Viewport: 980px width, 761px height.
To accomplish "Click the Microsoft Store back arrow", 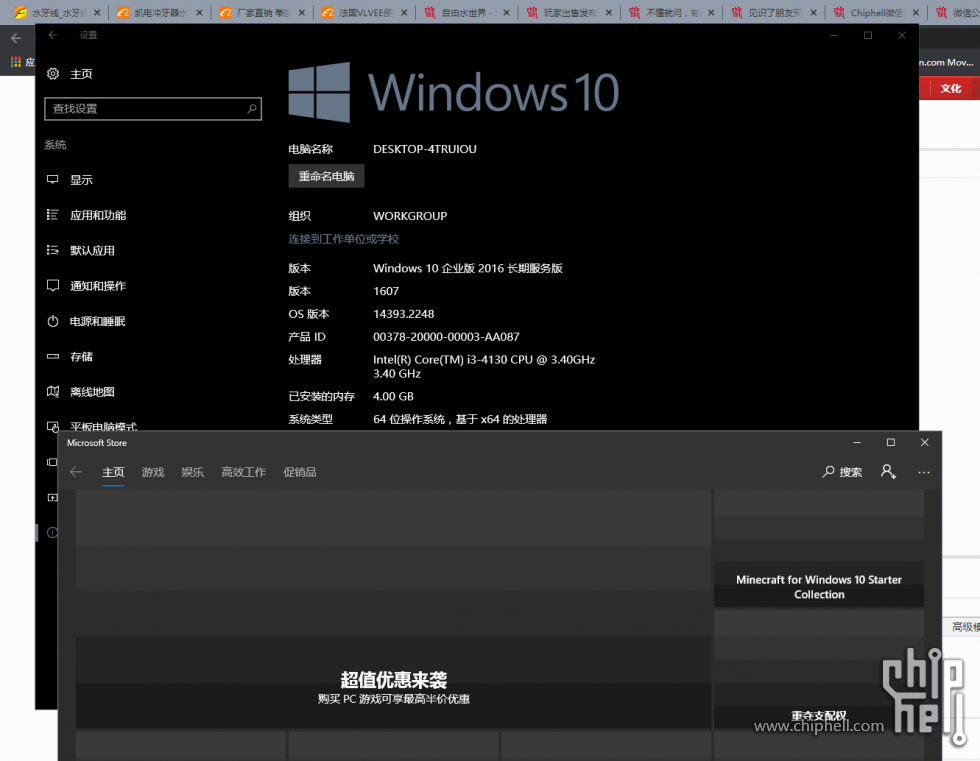I will point(76,472).
